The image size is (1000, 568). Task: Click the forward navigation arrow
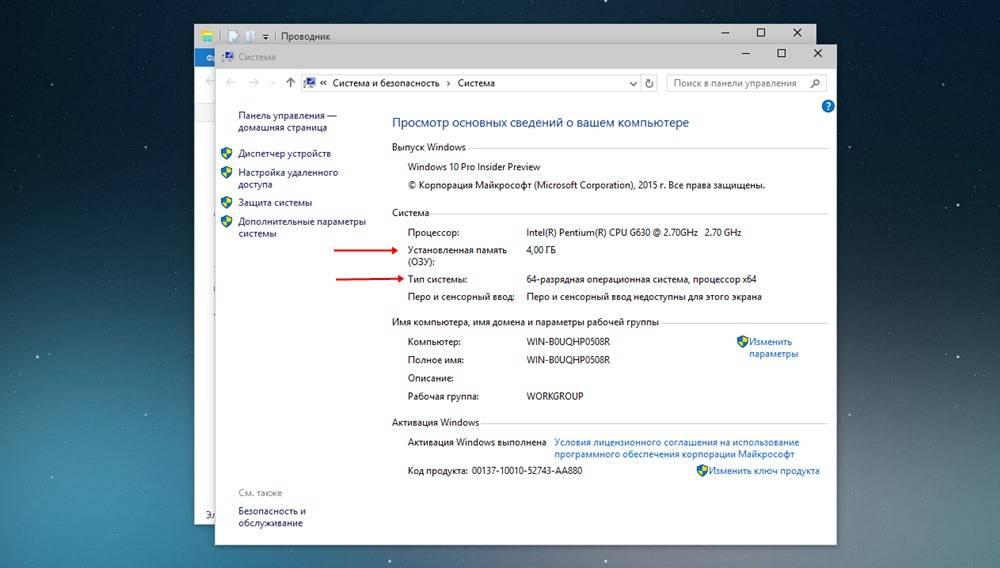click(253, 82)
